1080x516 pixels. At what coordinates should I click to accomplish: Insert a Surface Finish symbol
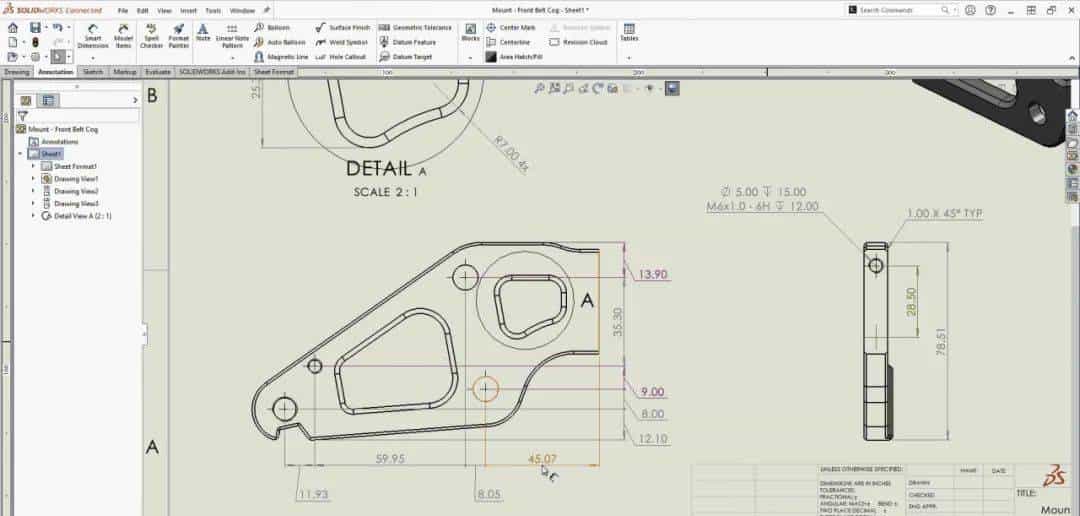click(342, 28)
